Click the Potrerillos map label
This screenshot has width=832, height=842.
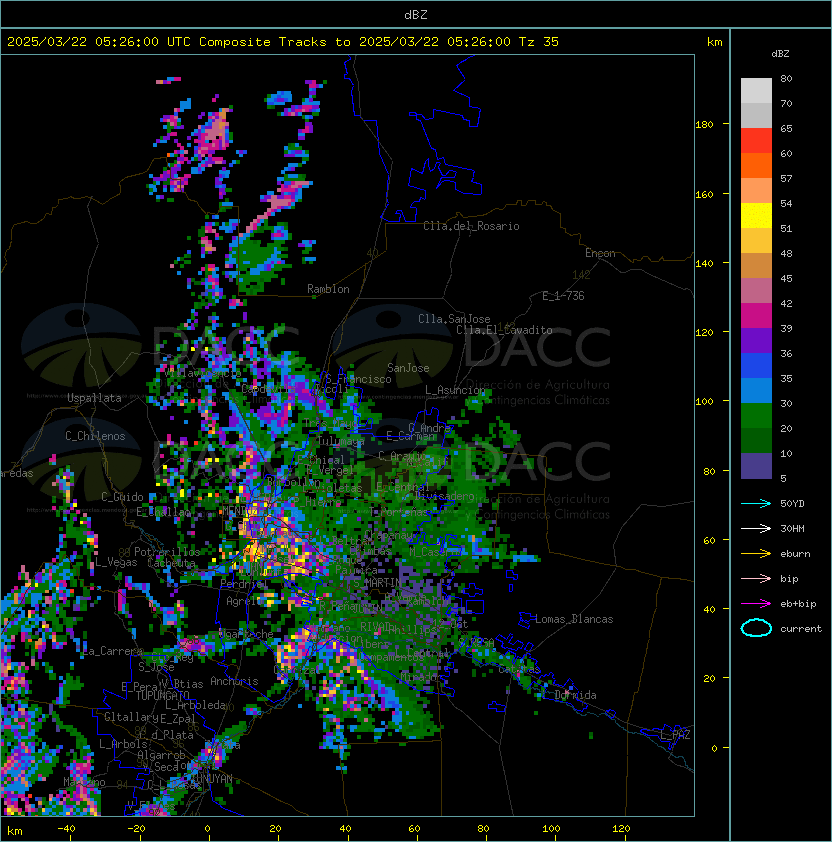coord(167,552)
